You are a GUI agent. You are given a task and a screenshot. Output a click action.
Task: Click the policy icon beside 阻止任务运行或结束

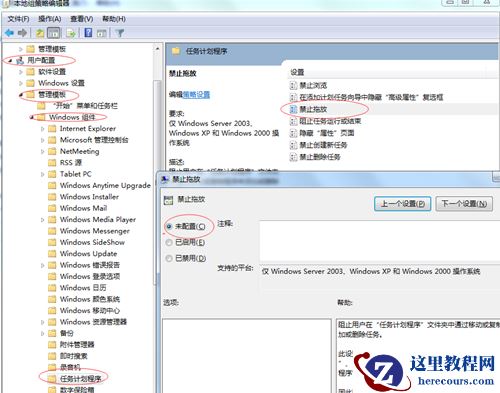[293, 121]
